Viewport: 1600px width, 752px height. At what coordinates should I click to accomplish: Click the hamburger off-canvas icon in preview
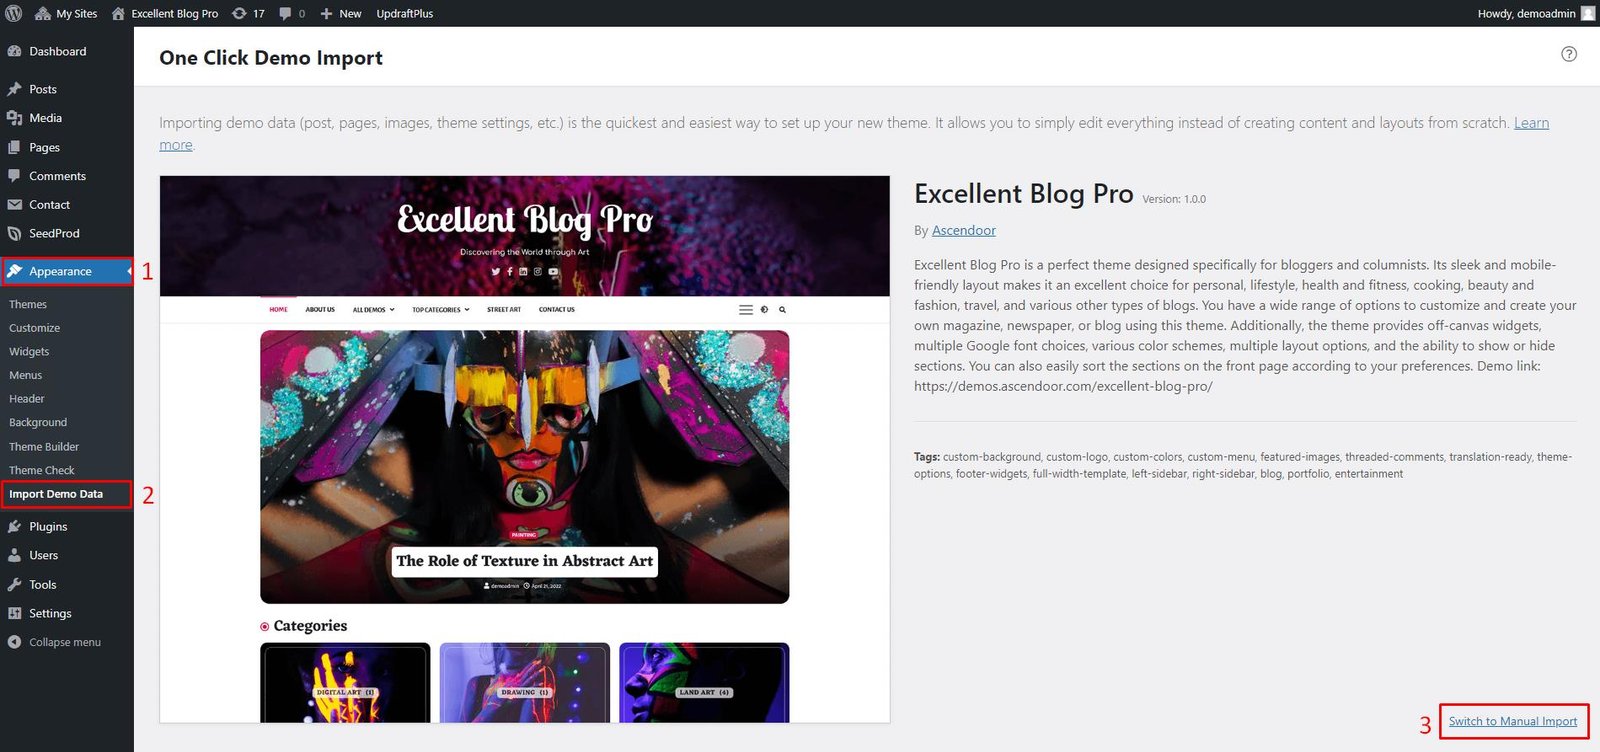tap(746, 310)
